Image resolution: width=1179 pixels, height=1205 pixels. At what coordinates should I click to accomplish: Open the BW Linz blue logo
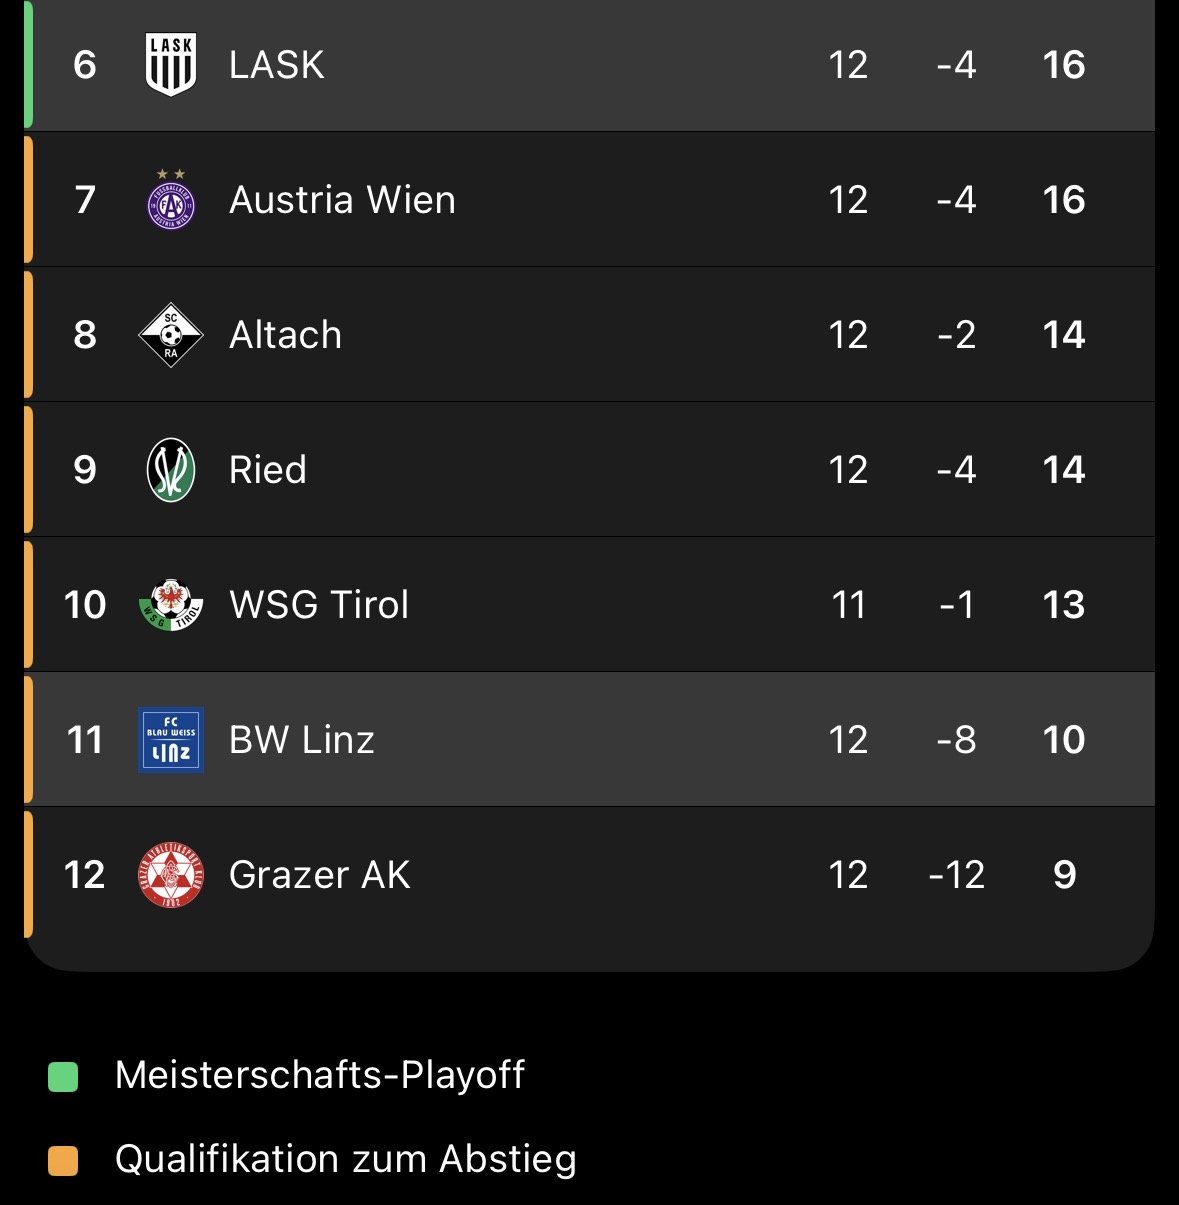point(171,740)
